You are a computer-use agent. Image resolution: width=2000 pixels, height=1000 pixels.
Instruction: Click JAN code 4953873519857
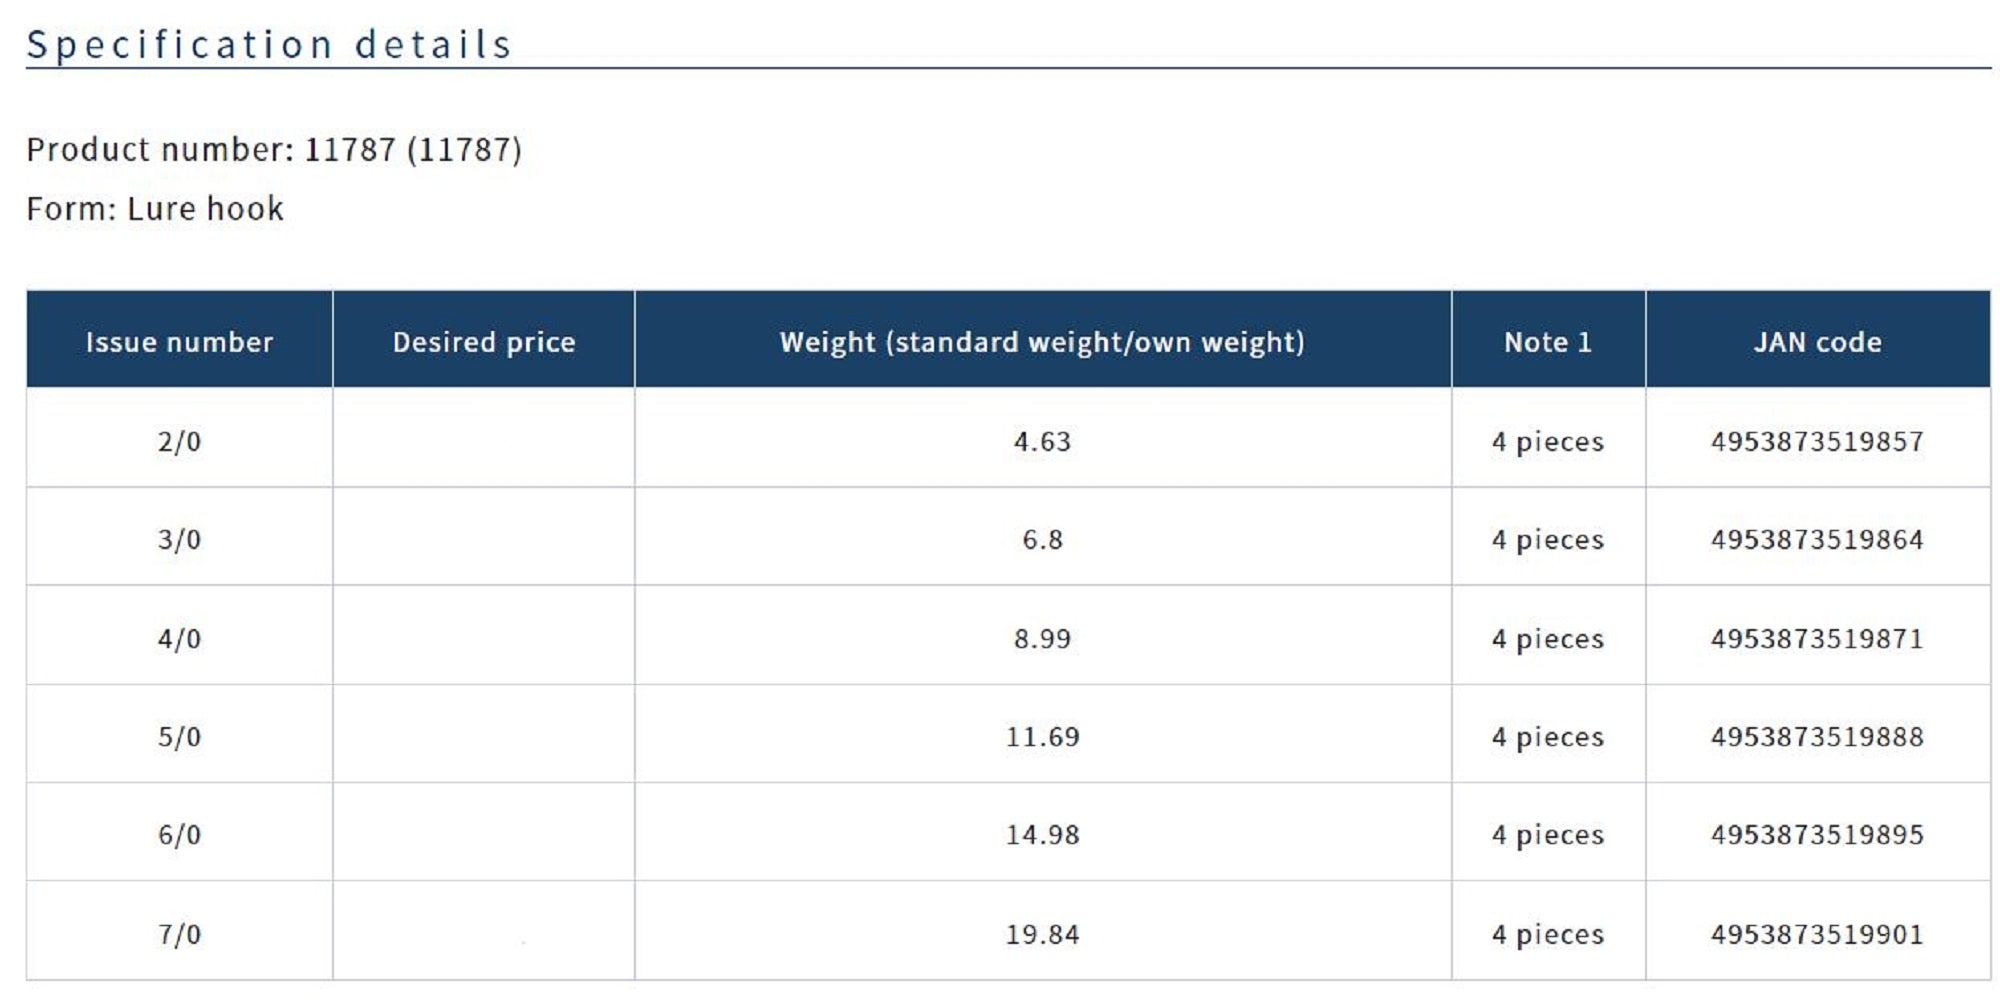(1817, 441)
